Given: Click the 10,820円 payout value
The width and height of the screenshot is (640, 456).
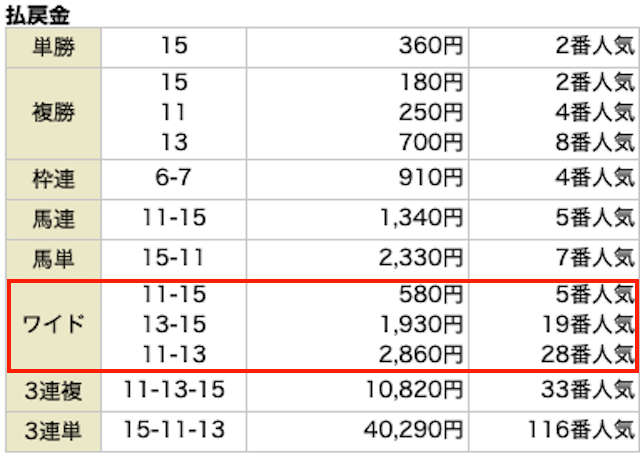Looking at the screenshot, I should pos(414,390).
